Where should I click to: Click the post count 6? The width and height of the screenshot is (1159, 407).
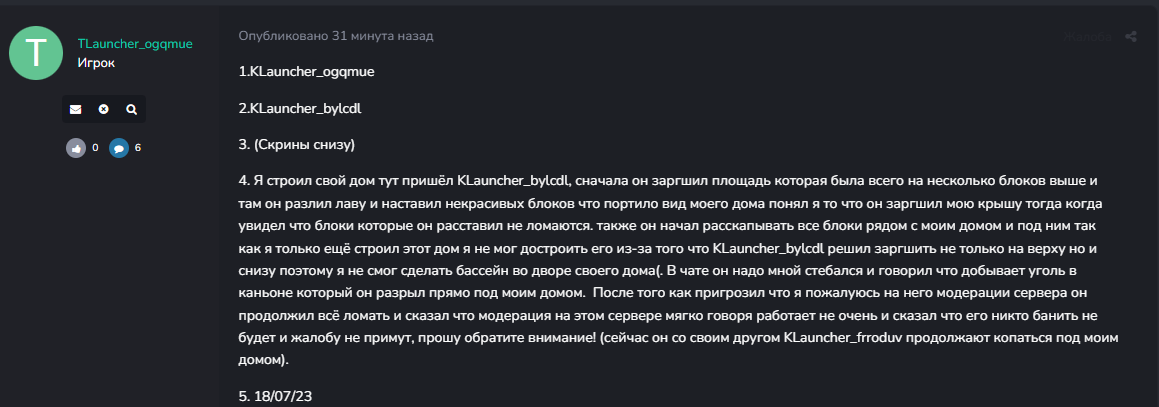[x=137, y=148]
